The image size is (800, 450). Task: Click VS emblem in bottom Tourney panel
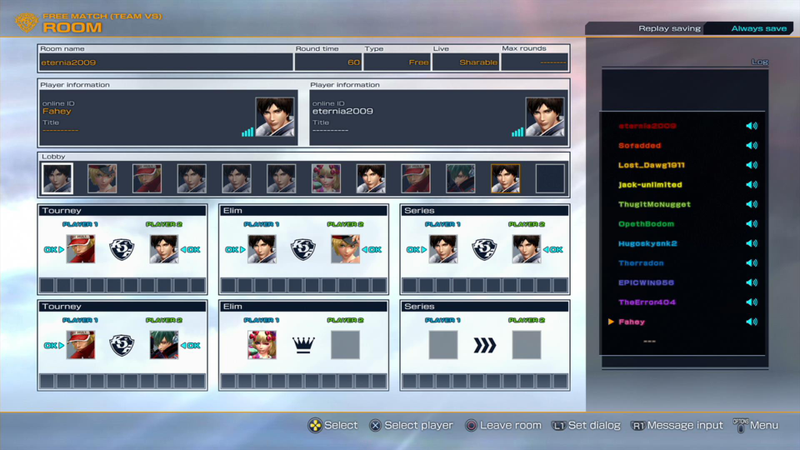coord(122,345)
